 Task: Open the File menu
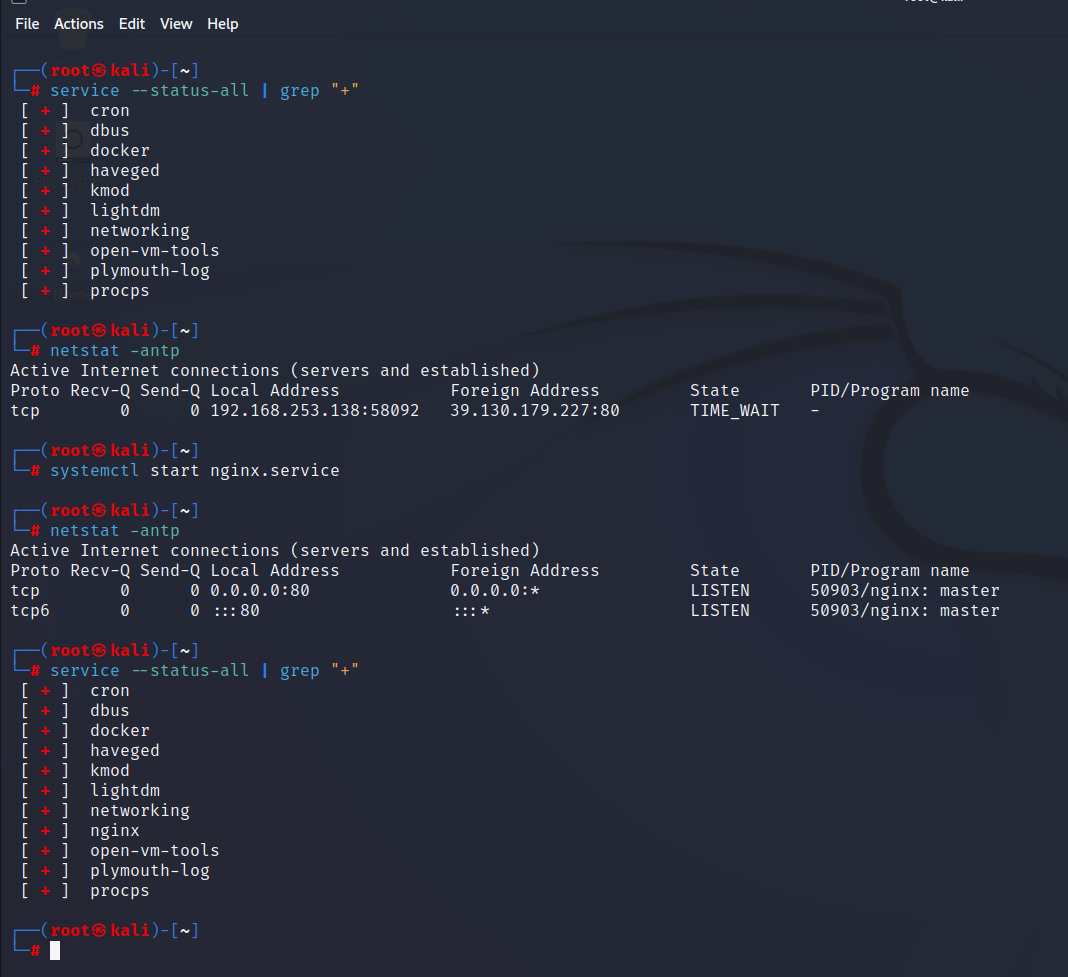(x=27, y=24)
